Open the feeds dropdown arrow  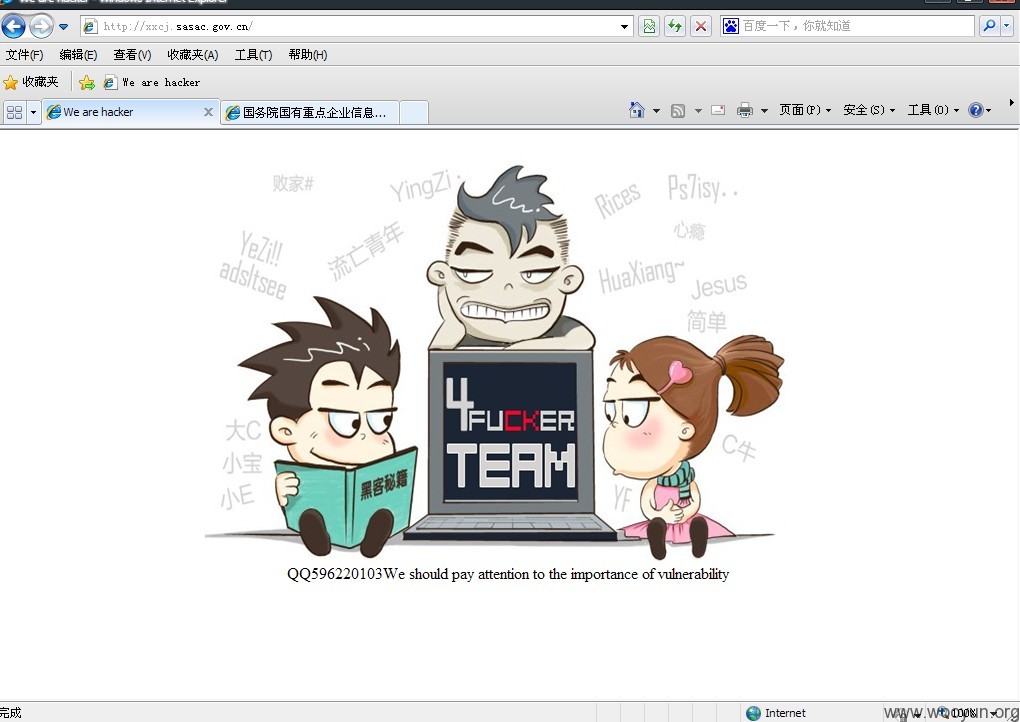(x=698, y=111)
